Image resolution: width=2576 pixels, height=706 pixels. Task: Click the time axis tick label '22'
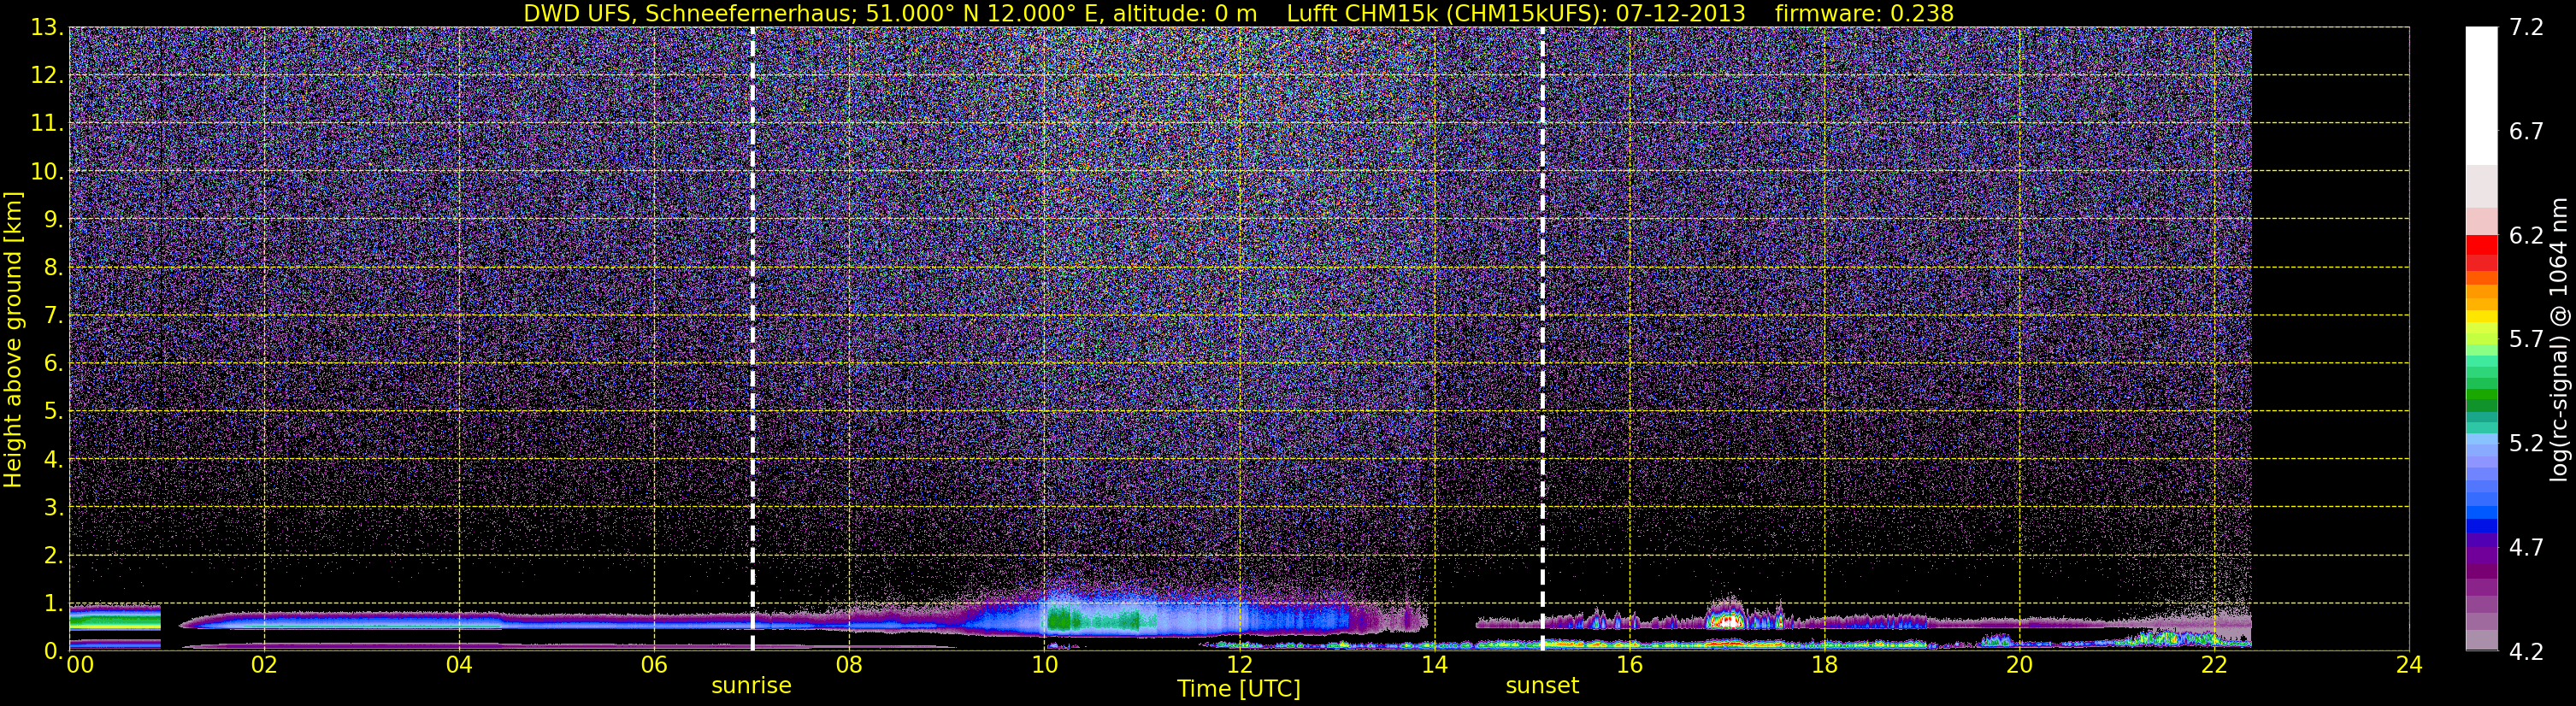coord(2214,665)
